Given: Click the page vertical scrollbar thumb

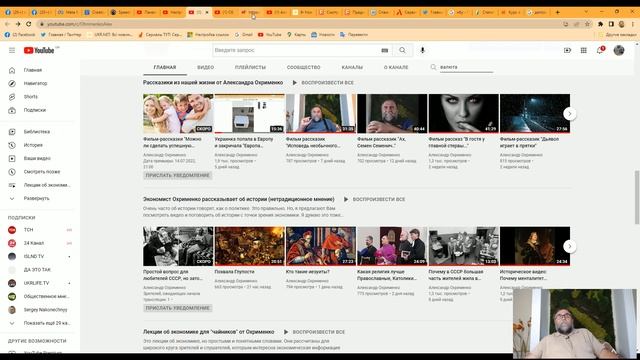Looking at the screenshot, I should (637, 197).
